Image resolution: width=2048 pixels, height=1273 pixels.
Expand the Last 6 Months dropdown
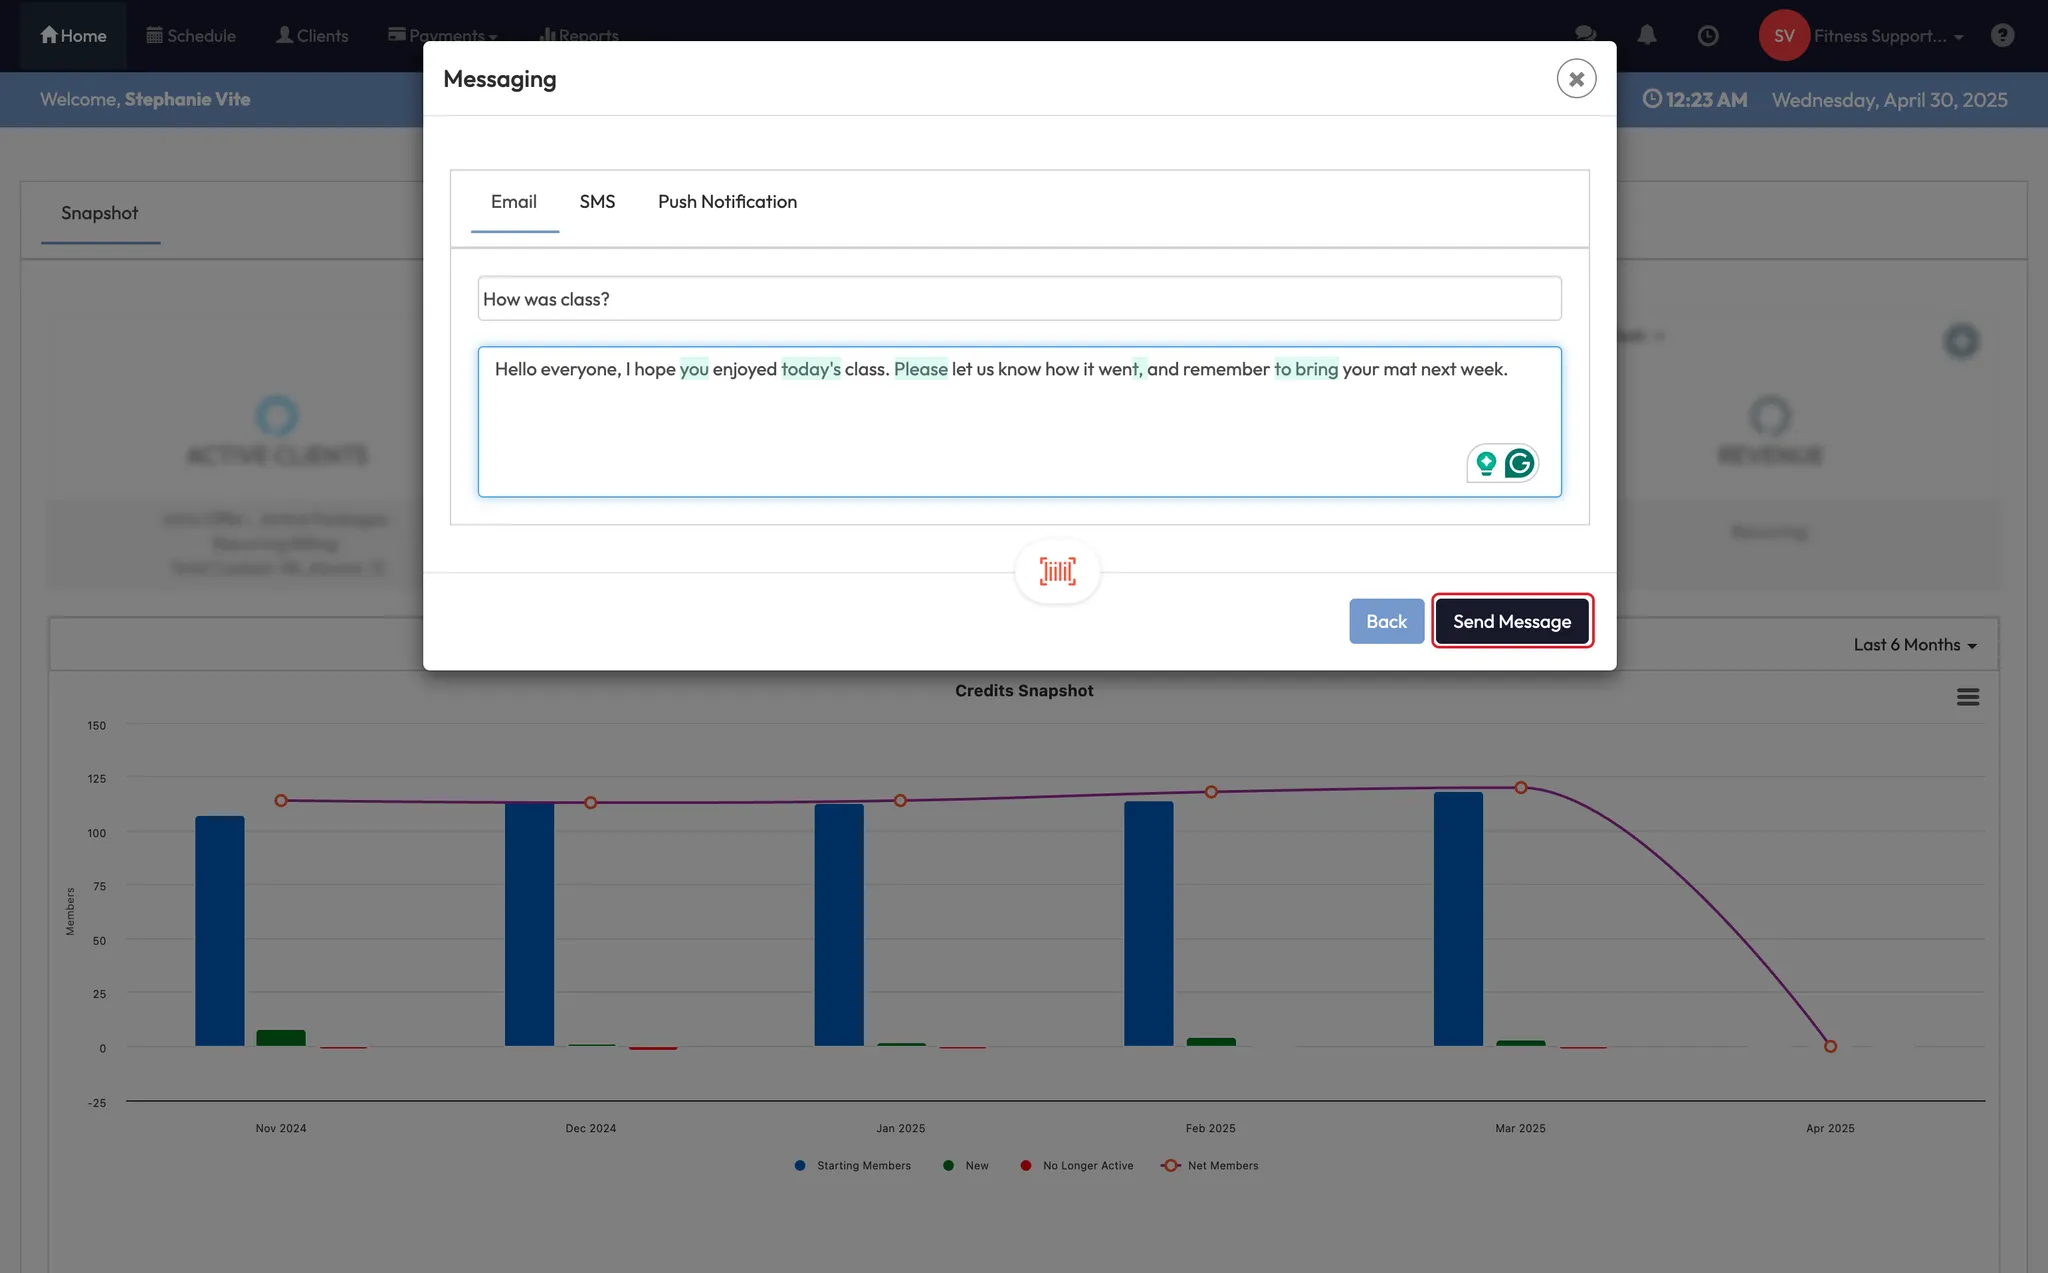point(1914,645)
